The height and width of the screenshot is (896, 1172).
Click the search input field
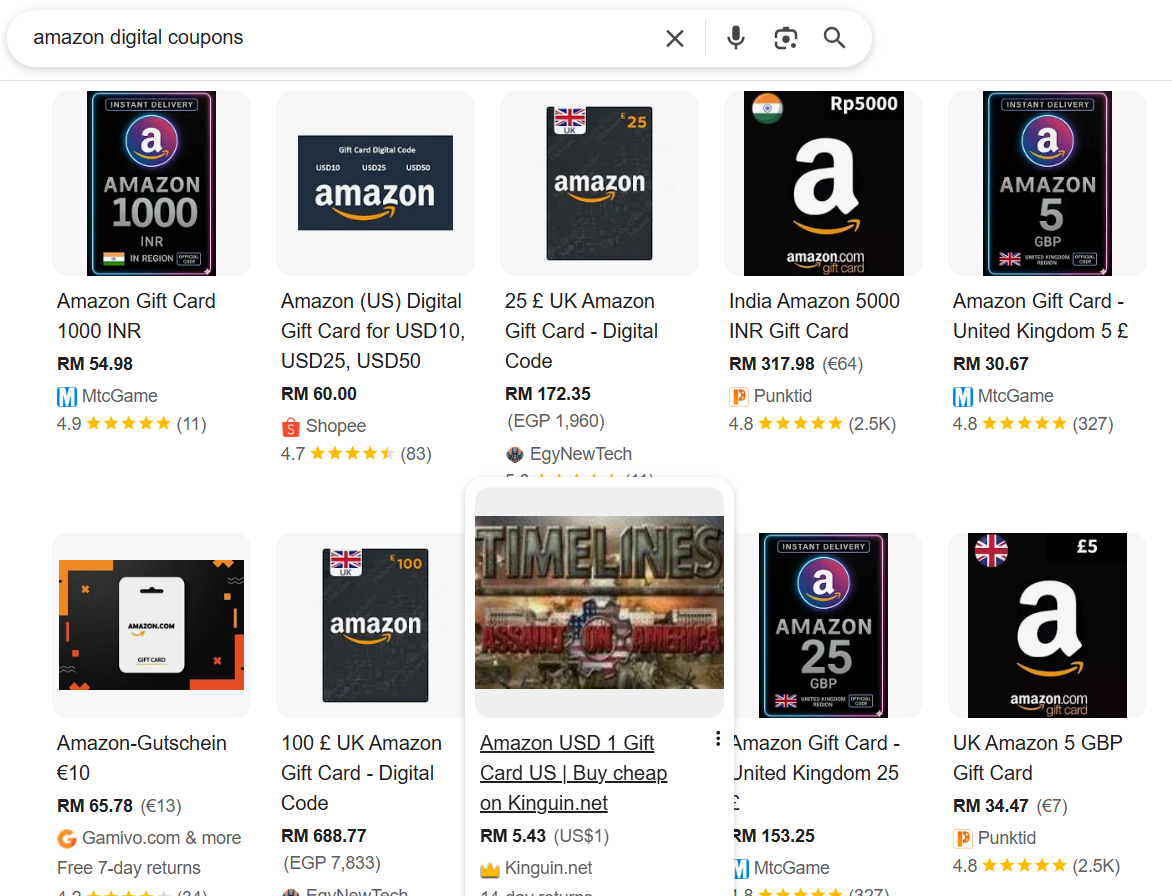tap(300, 37)
